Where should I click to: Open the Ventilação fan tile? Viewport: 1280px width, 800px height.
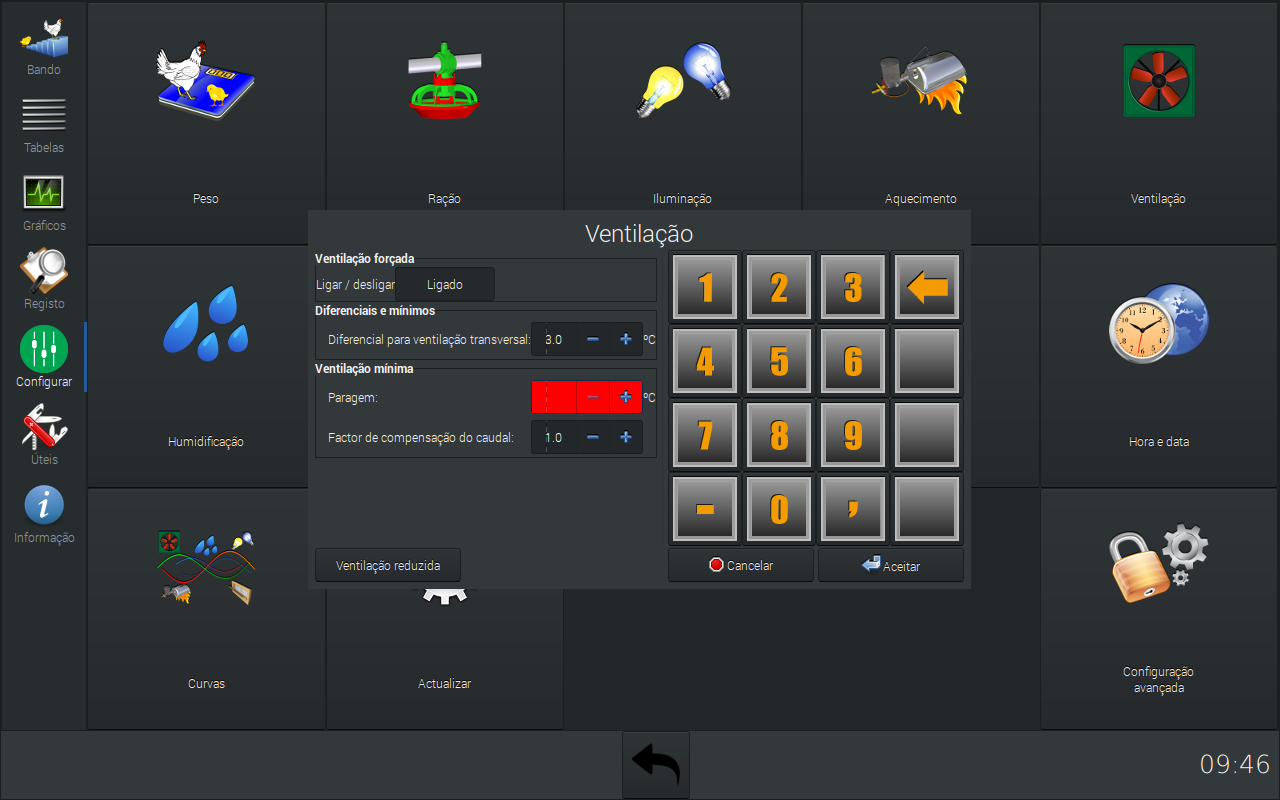tap(1158, 122)
